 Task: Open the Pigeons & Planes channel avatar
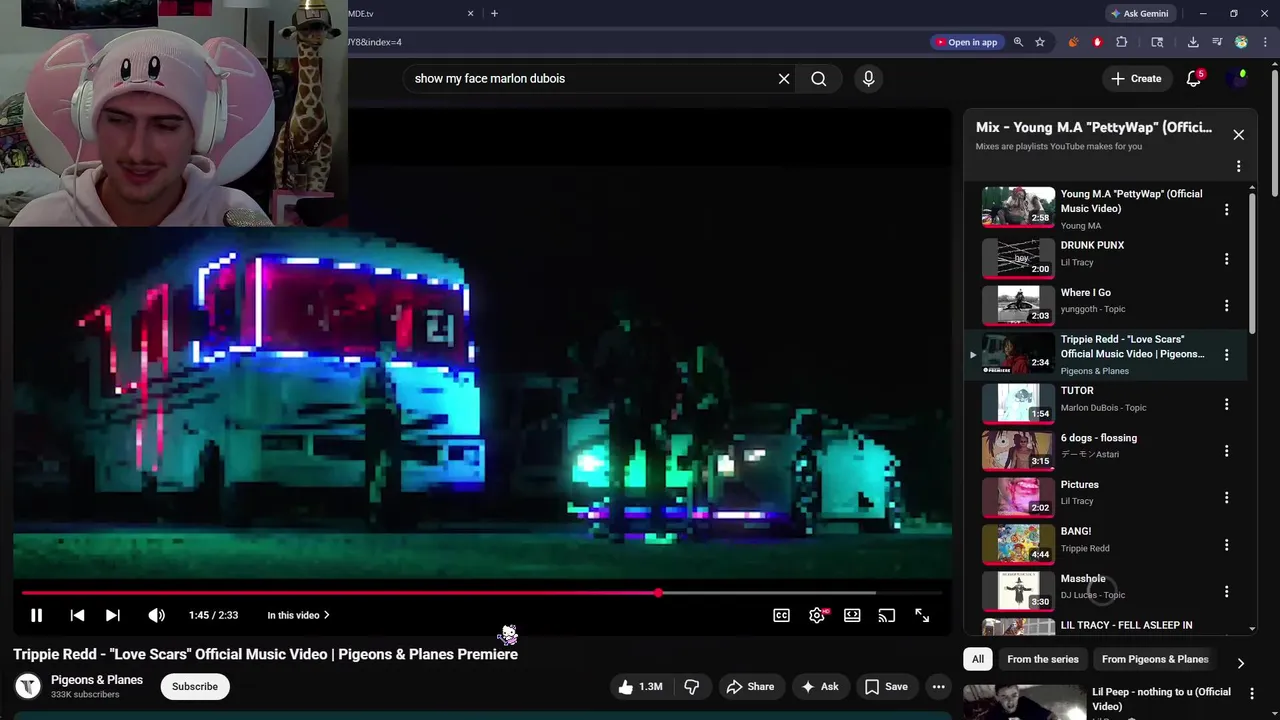point(28,686)
